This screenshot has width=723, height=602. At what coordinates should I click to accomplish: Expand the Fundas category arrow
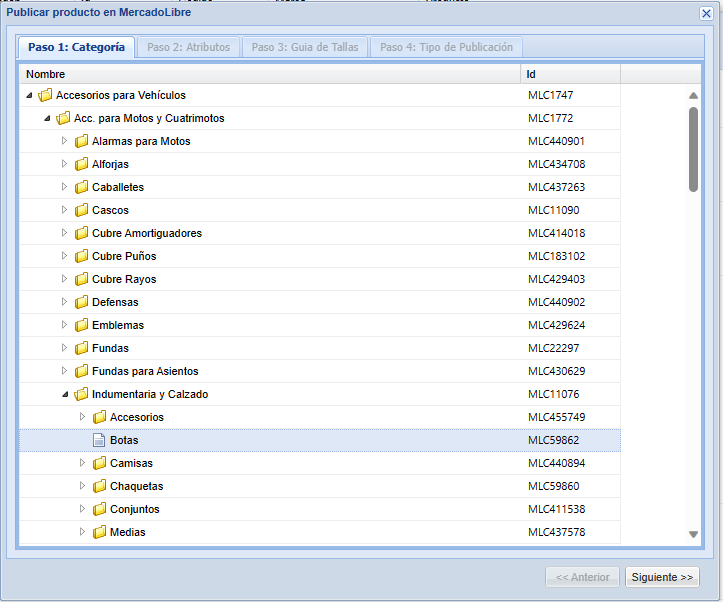pyautogui.click(x=65, y=348)
